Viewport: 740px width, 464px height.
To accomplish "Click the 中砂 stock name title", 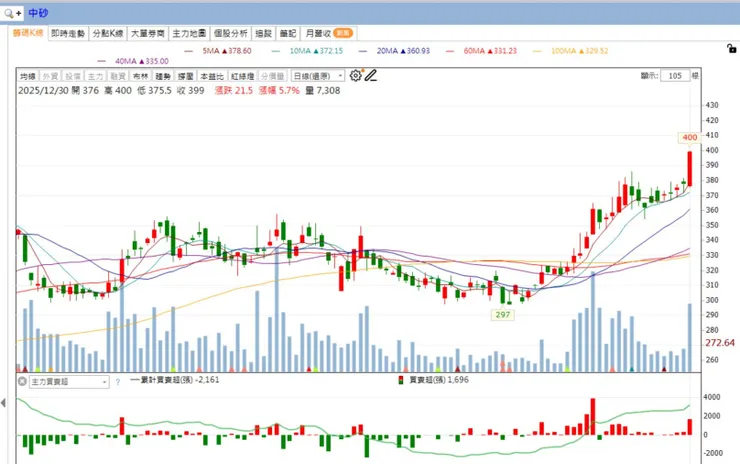I will [x=38, y=13].
